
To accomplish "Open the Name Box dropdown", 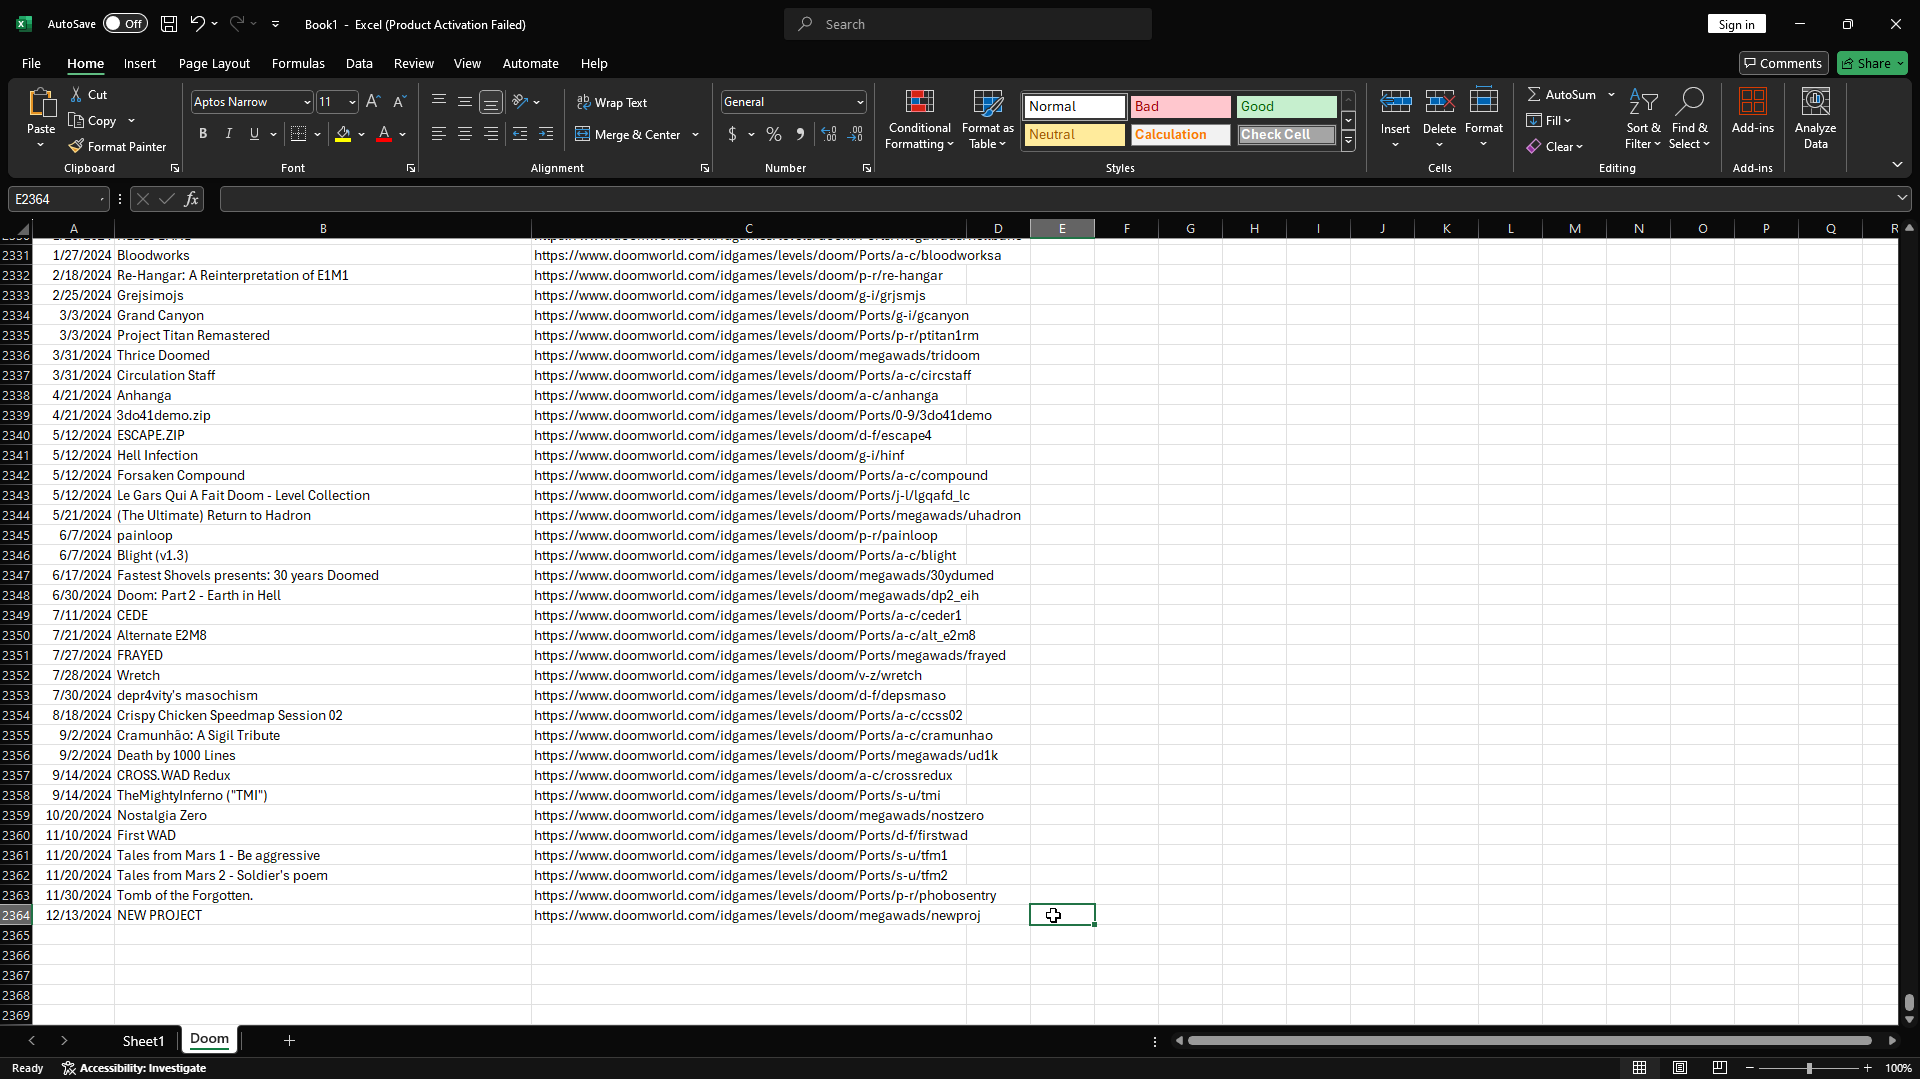I will tap(102, 199).
